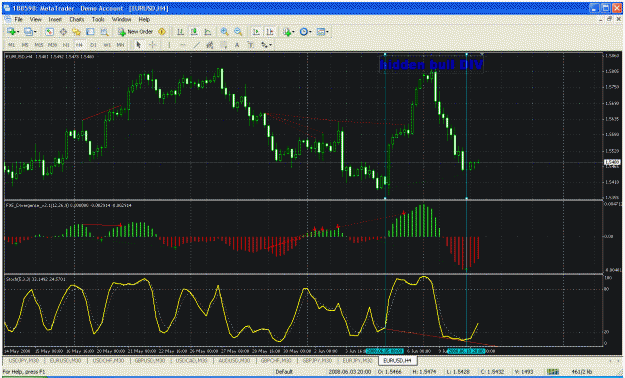Image resolution: width=625 pixels, height=378 pixels.
Task: Select the M30 timeframe
Action: click(53, 45)
